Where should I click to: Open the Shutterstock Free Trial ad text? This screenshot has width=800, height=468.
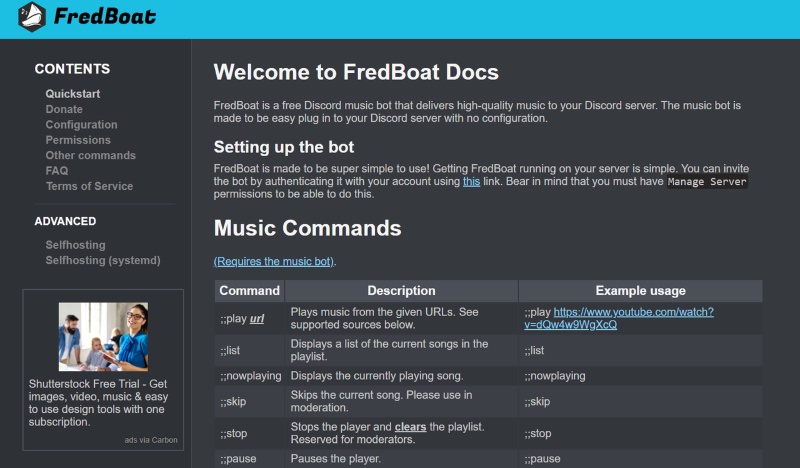[x=98, y=403]
